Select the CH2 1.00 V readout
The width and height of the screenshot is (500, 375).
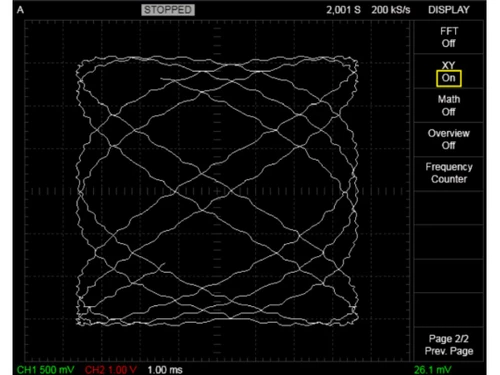(x=111, y=370)
